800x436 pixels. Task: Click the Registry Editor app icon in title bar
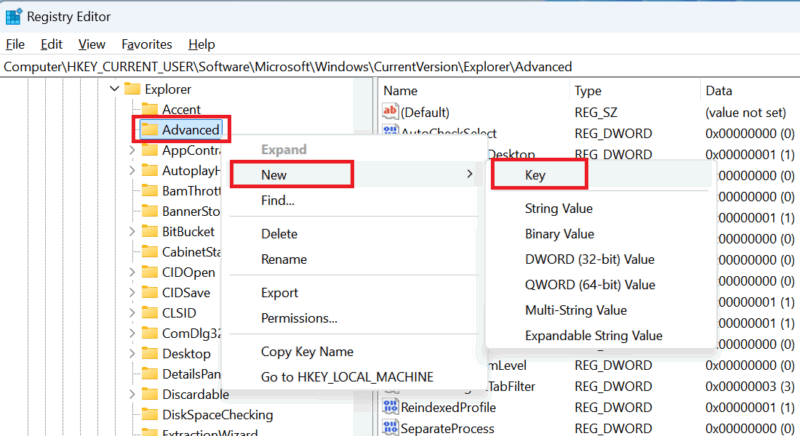(x=13, y=16)
